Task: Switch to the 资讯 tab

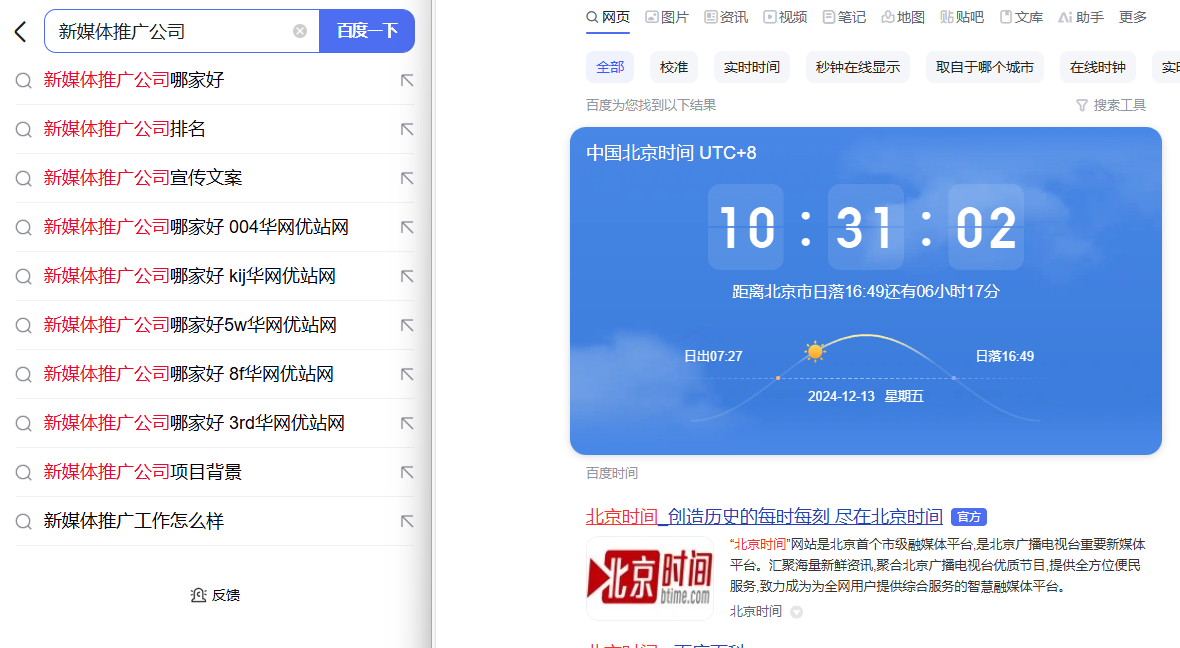Action: click(x=726, y=17)
